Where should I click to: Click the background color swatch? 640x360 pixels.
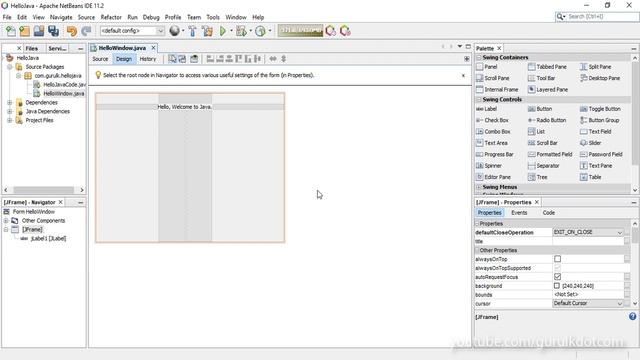pyautogui.click(x=556, y=286)
